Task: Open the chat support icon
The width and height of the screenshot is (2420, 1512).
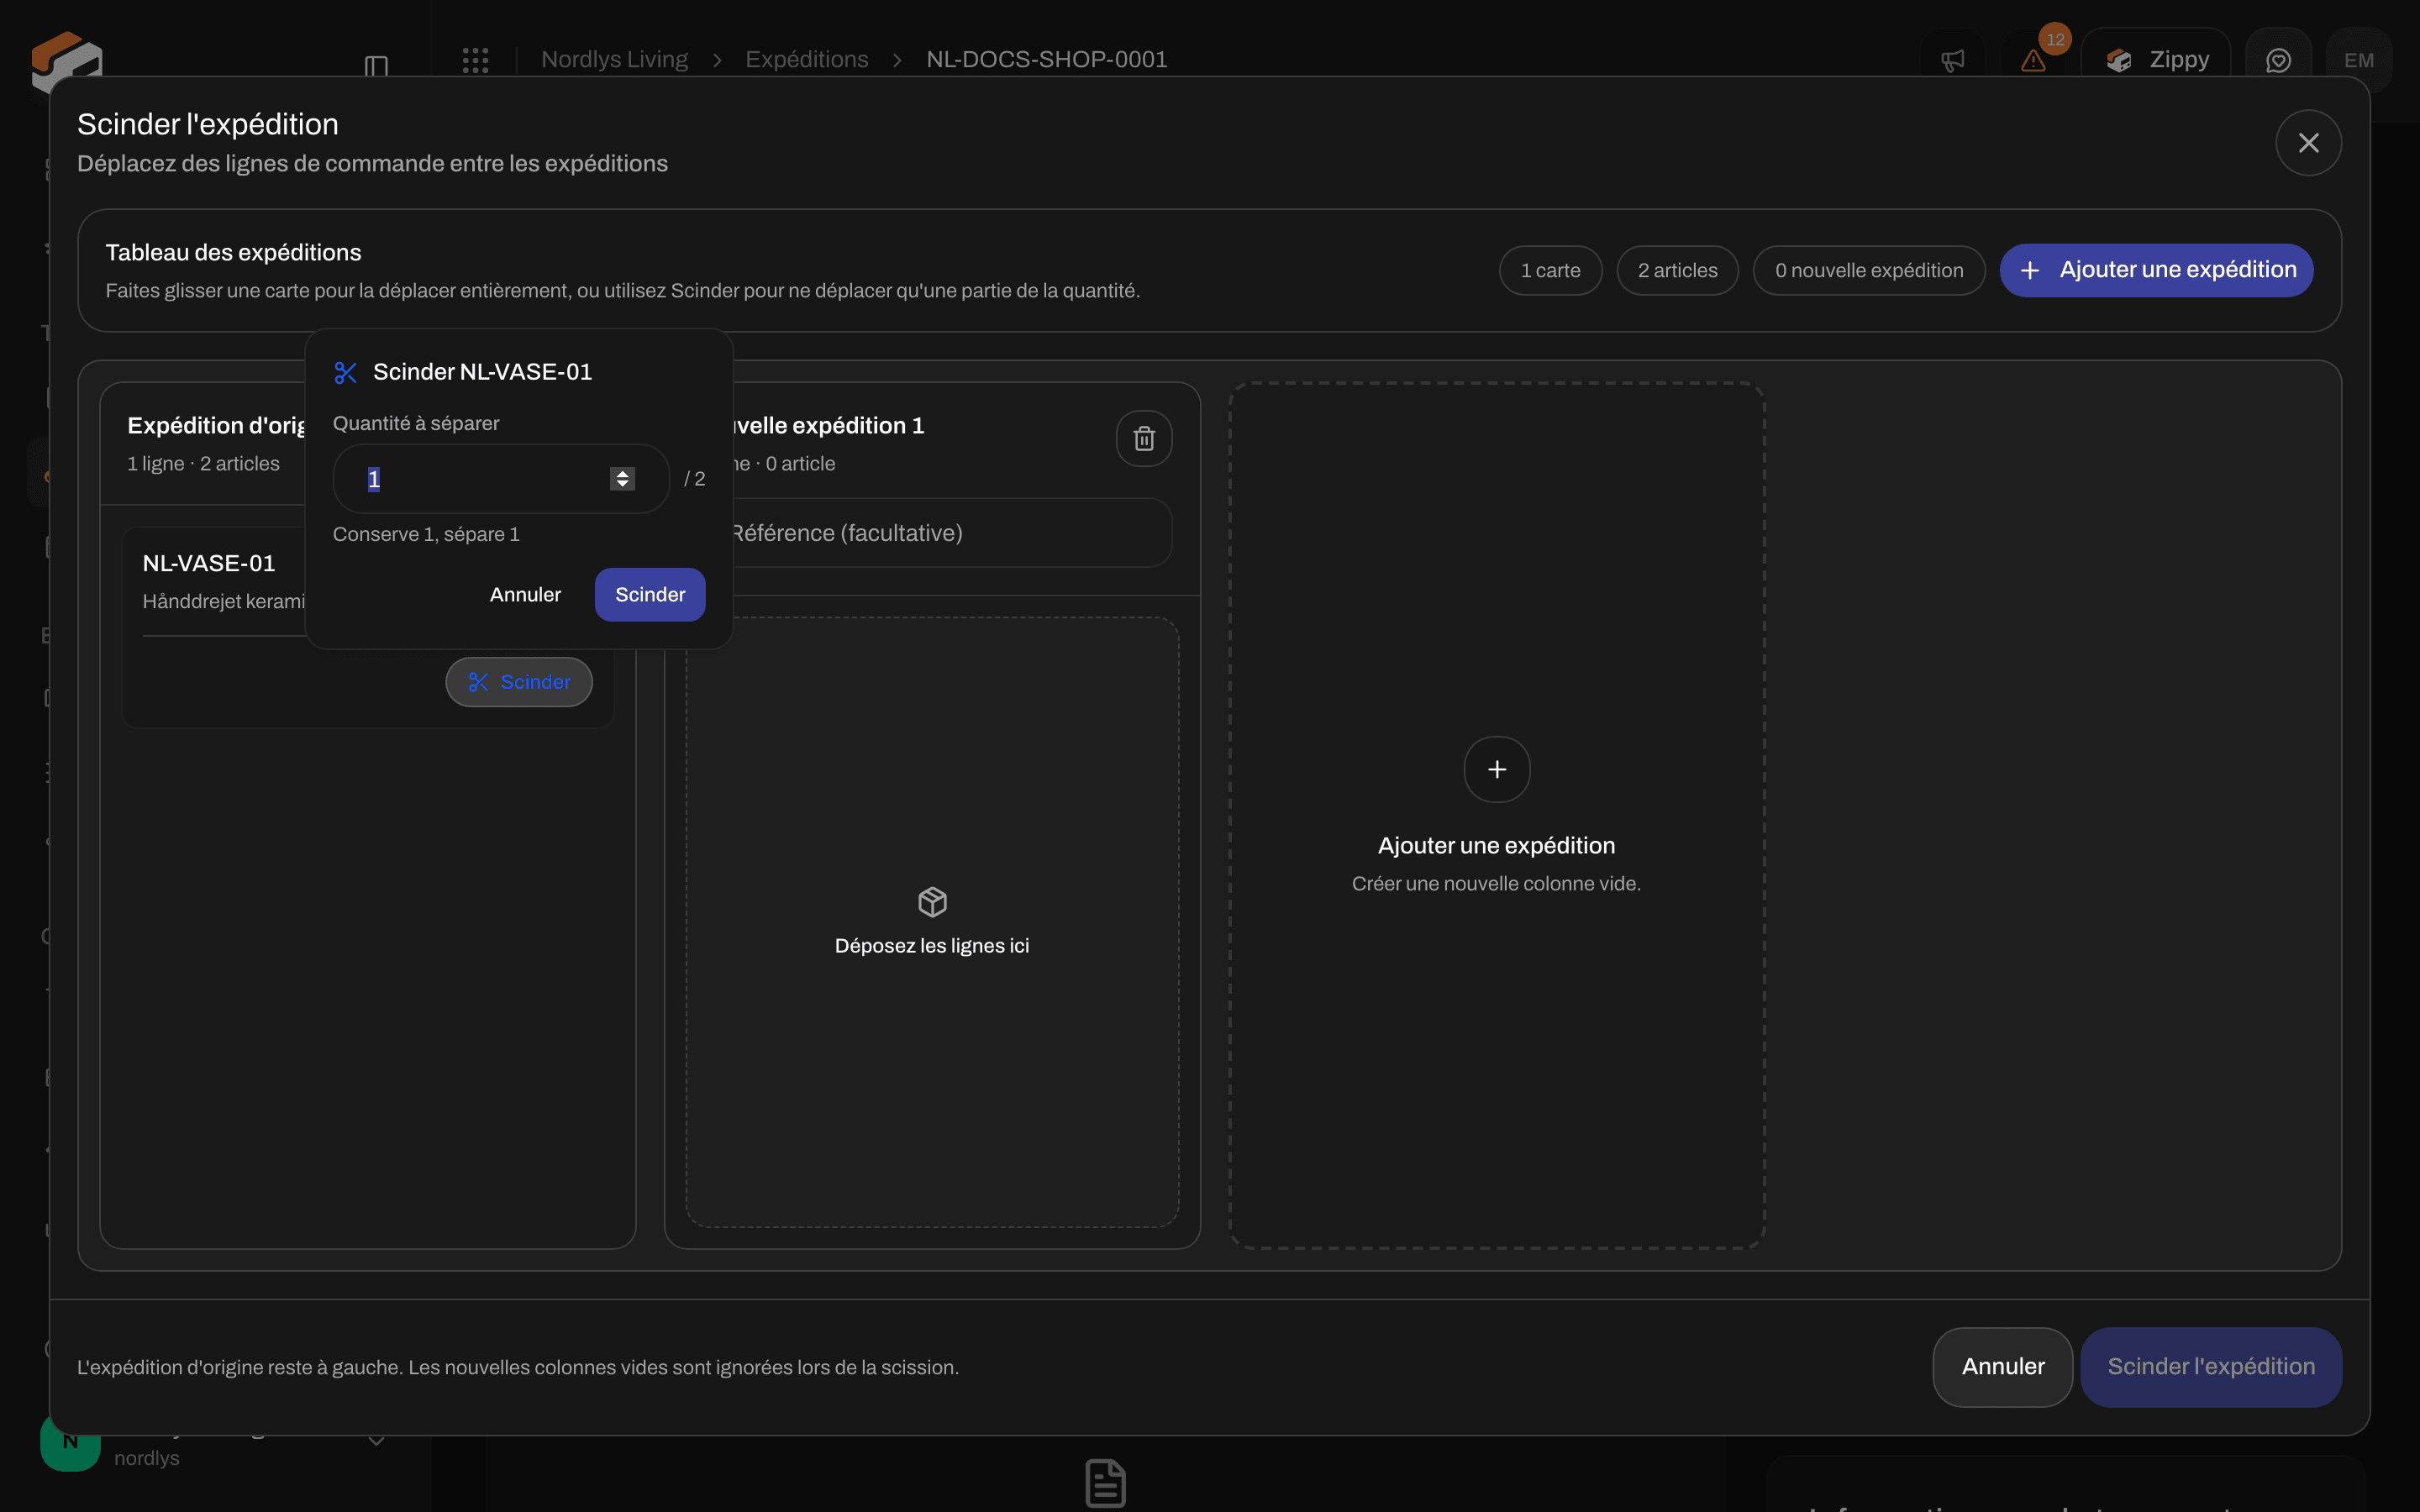Action: point(2278,60)
